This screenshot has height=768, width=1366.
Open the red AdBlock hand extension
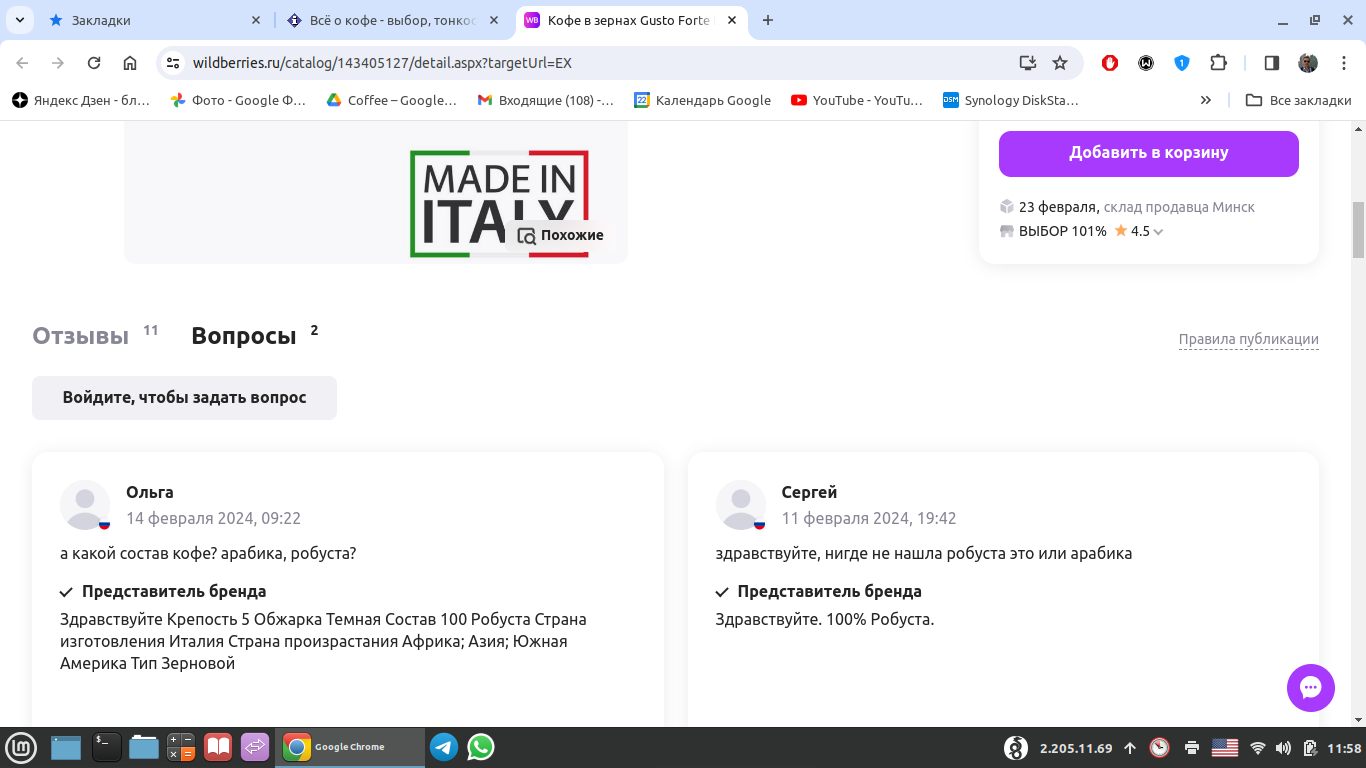click(1110, 63)
